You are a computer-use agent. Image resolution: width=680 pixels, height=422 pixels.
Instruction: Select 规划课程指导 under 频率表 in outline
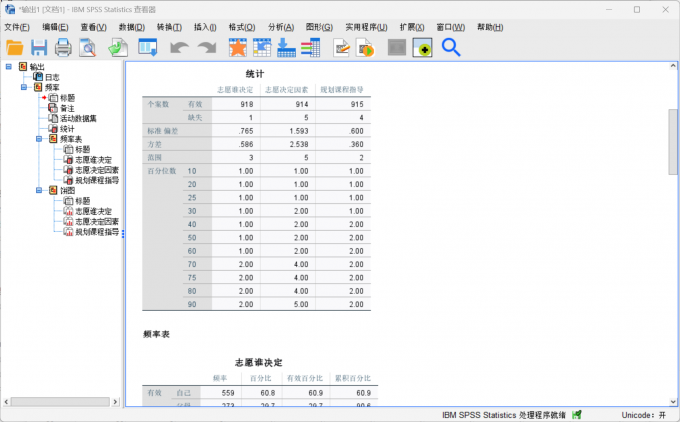click(97, 180)
